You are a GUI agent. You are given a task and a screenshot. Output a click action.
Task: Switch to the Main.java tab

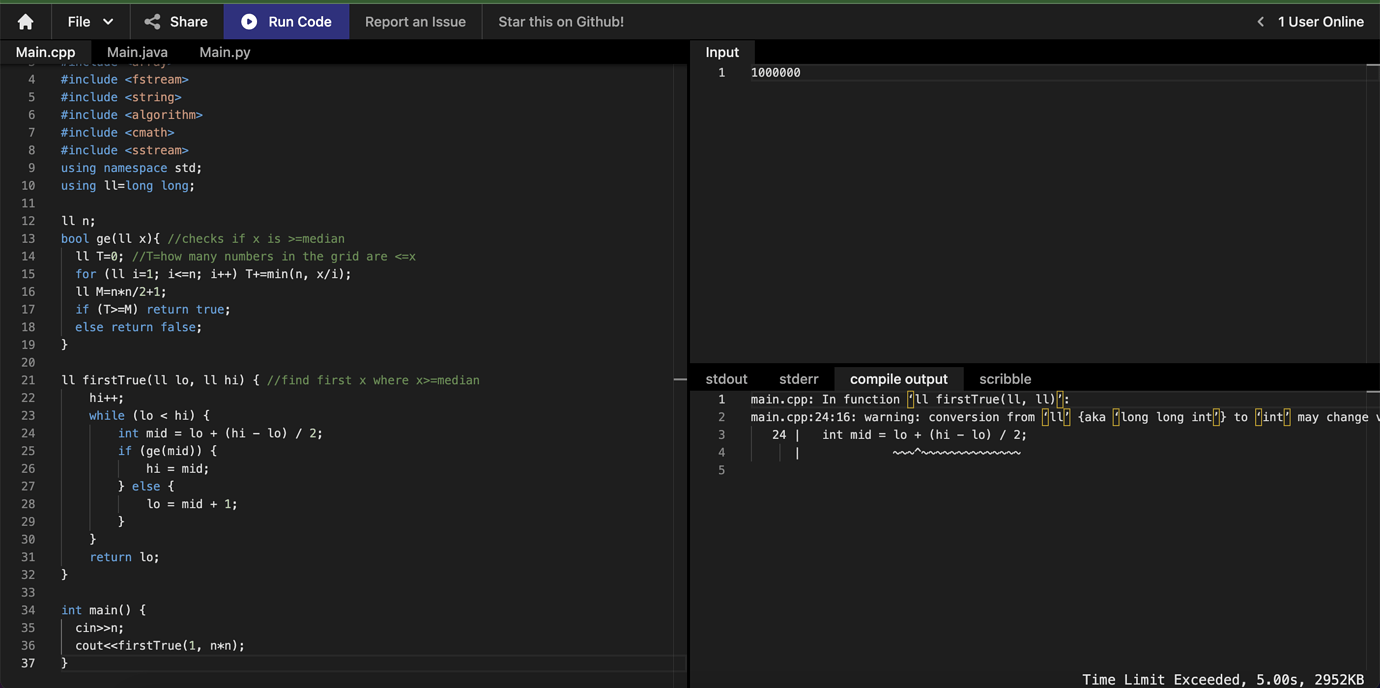(x=137, y=52)
